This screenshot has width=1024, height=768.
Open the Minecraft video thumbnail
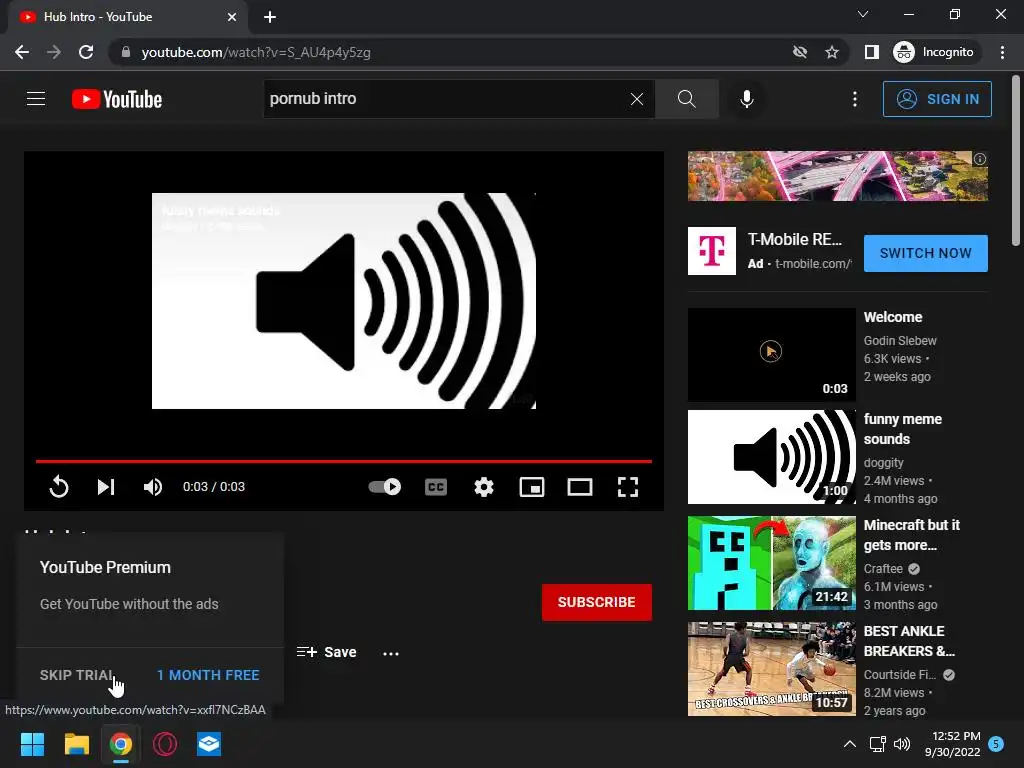pyautogui.click(x=771, y=562)
